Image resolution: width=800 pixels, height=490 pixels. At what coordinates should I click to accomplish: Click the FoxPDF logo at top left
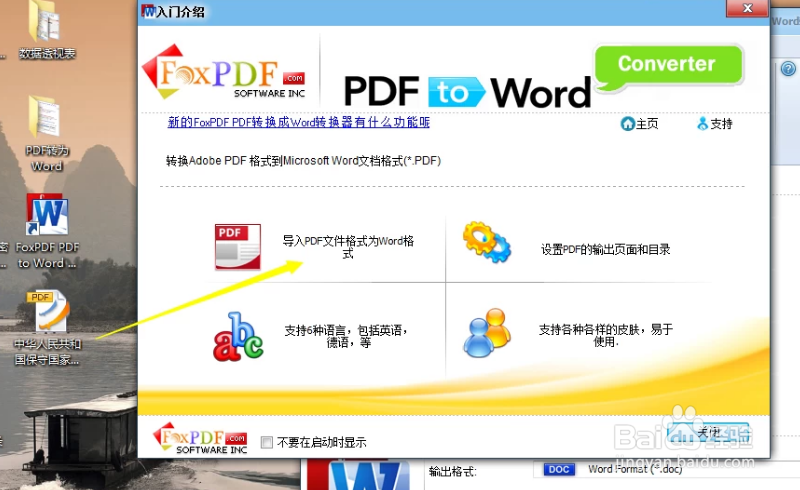223,72
